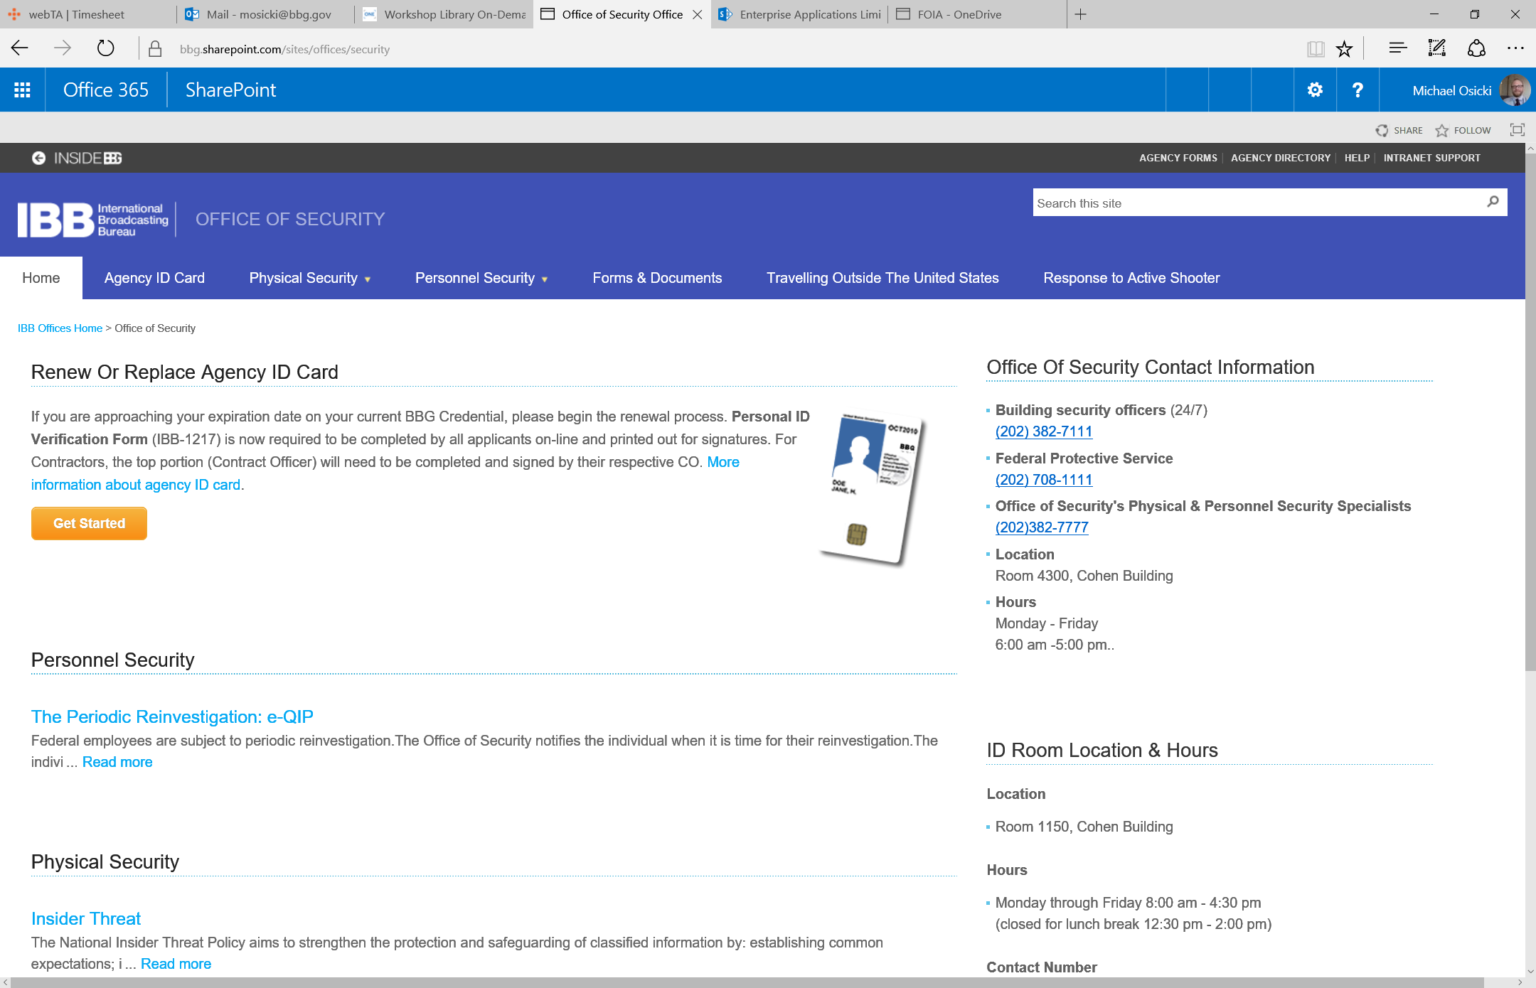Open the SharePoint help question mark
The image size is (1536, 988).
pos(1357,90)
